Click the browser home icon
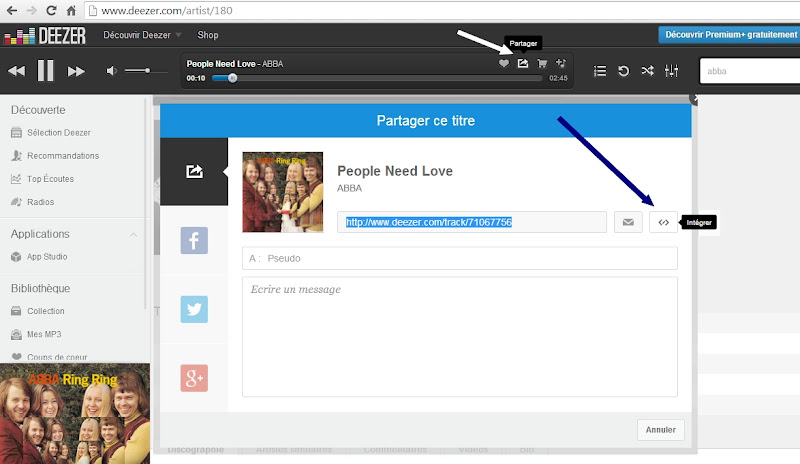This screenshot has width=800, height=464. (71, 10)
